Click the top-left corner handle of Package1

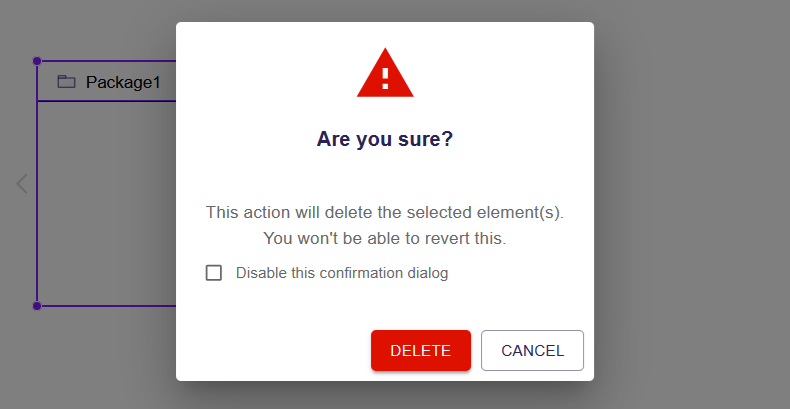click(37, 61)
